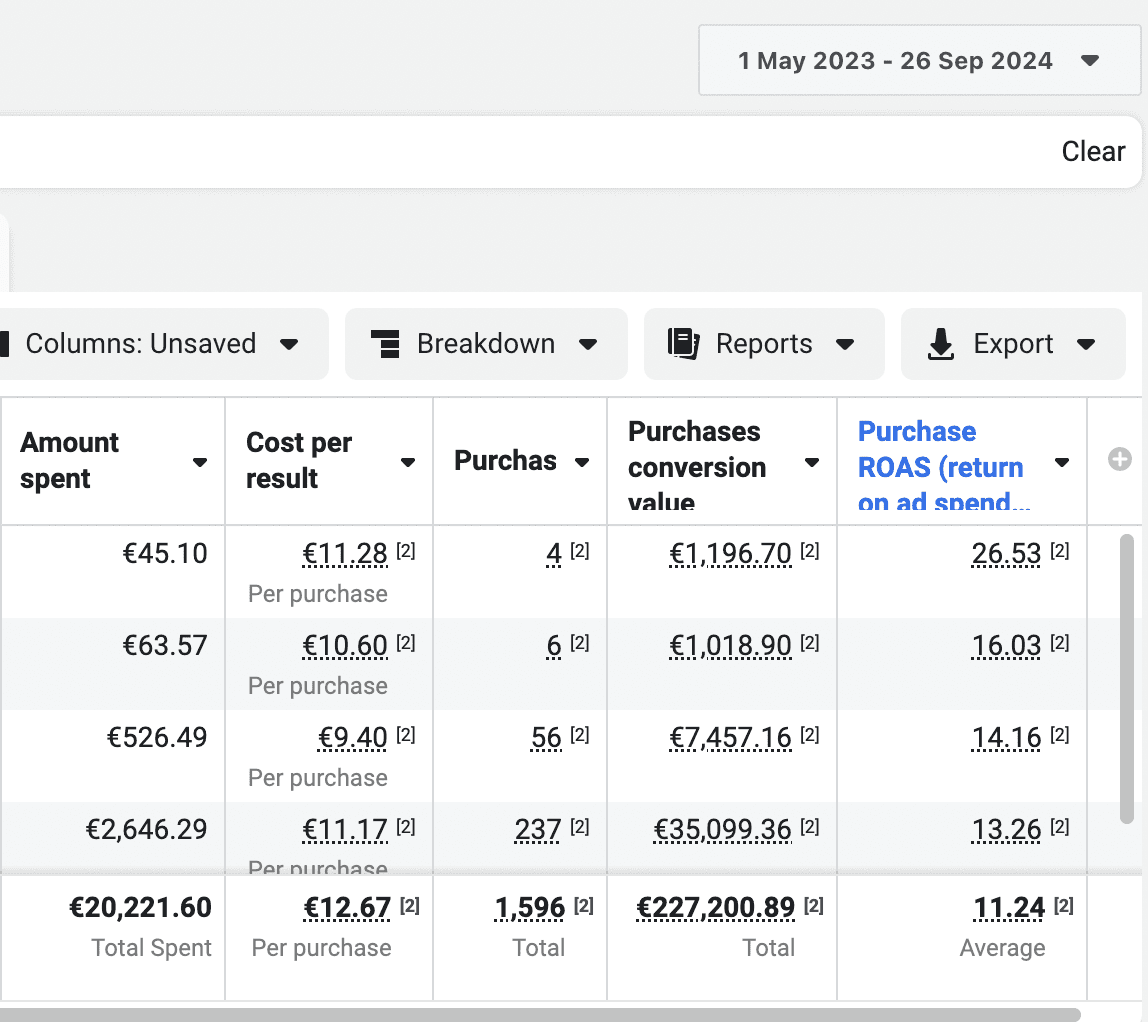Open Purchases column header arrow
Image resolution: width=1148 pixels, height=1022 pixels.
(582, 462)
